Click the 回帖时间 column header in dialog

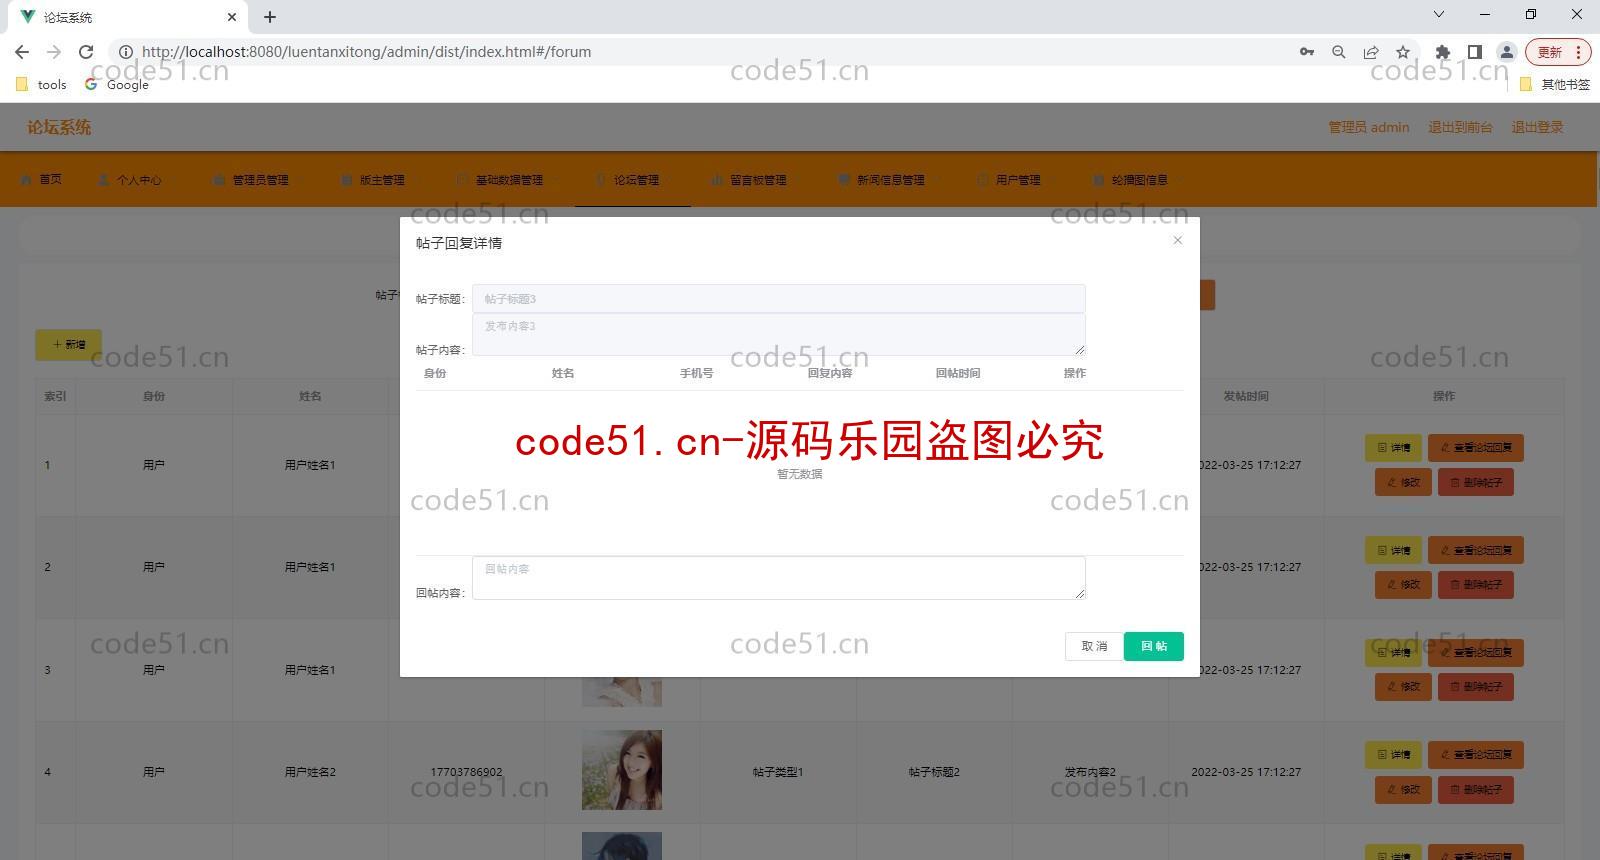[x=958, y=373]
